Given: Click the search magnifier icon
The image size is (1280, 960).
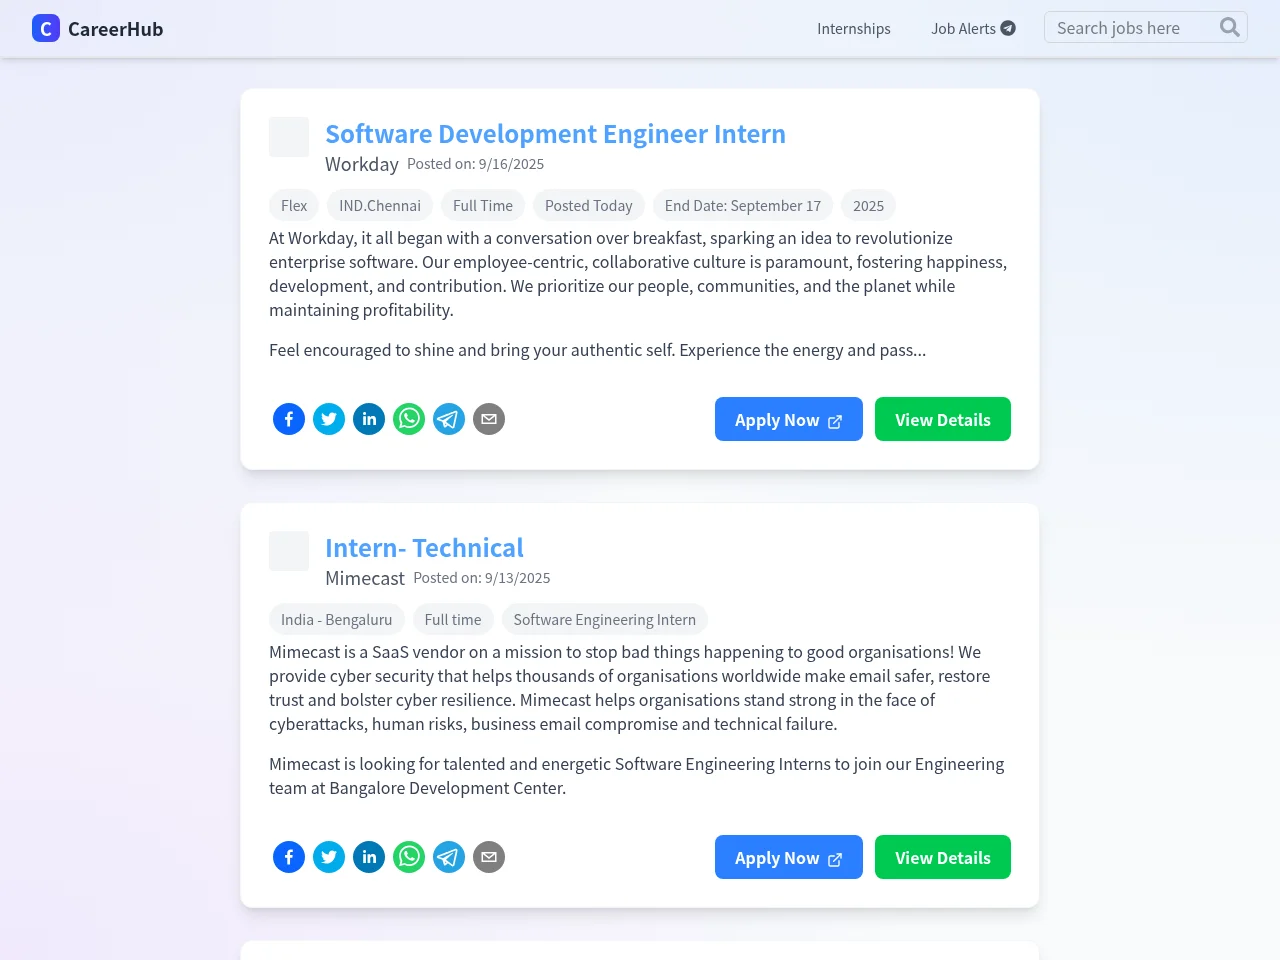Looking at the screenshot, I should [1230, 27].
